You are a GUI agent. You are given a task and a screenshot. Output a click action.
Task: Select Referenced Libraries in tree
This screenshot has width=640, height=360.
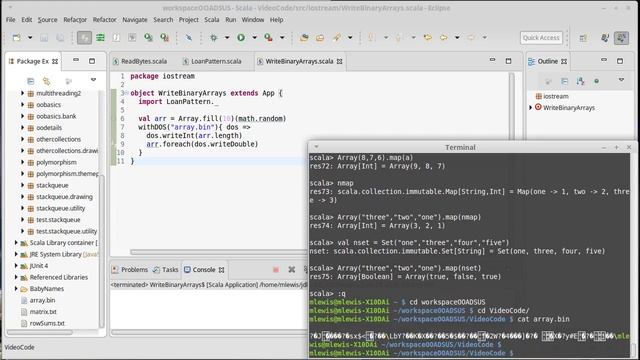[58, 277]
